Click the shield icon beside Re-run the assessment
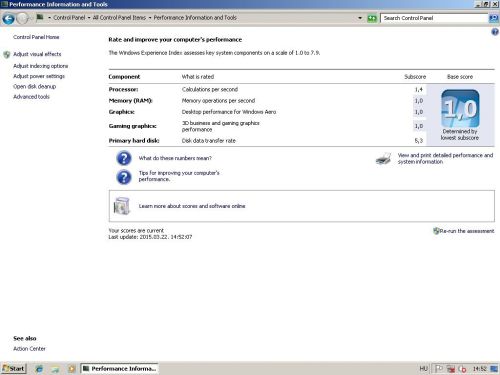Screen dimensions: 500x375 pos(436,231)
